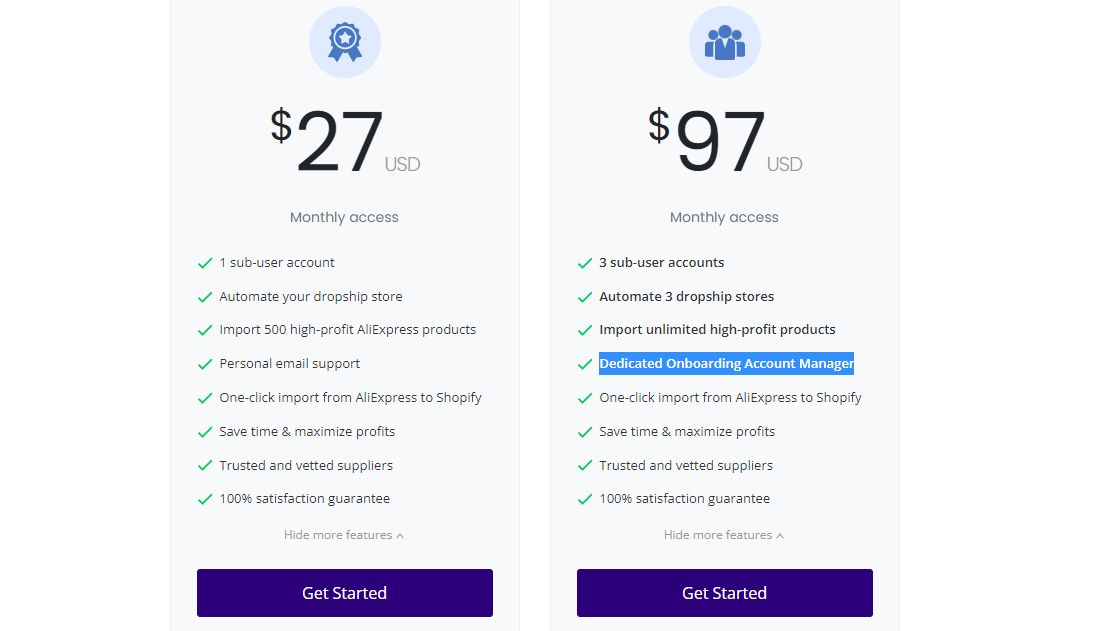Click checkmark beside 3 sub-user accounts
This screenshot has height=631, width=1094.
[585, 263]
